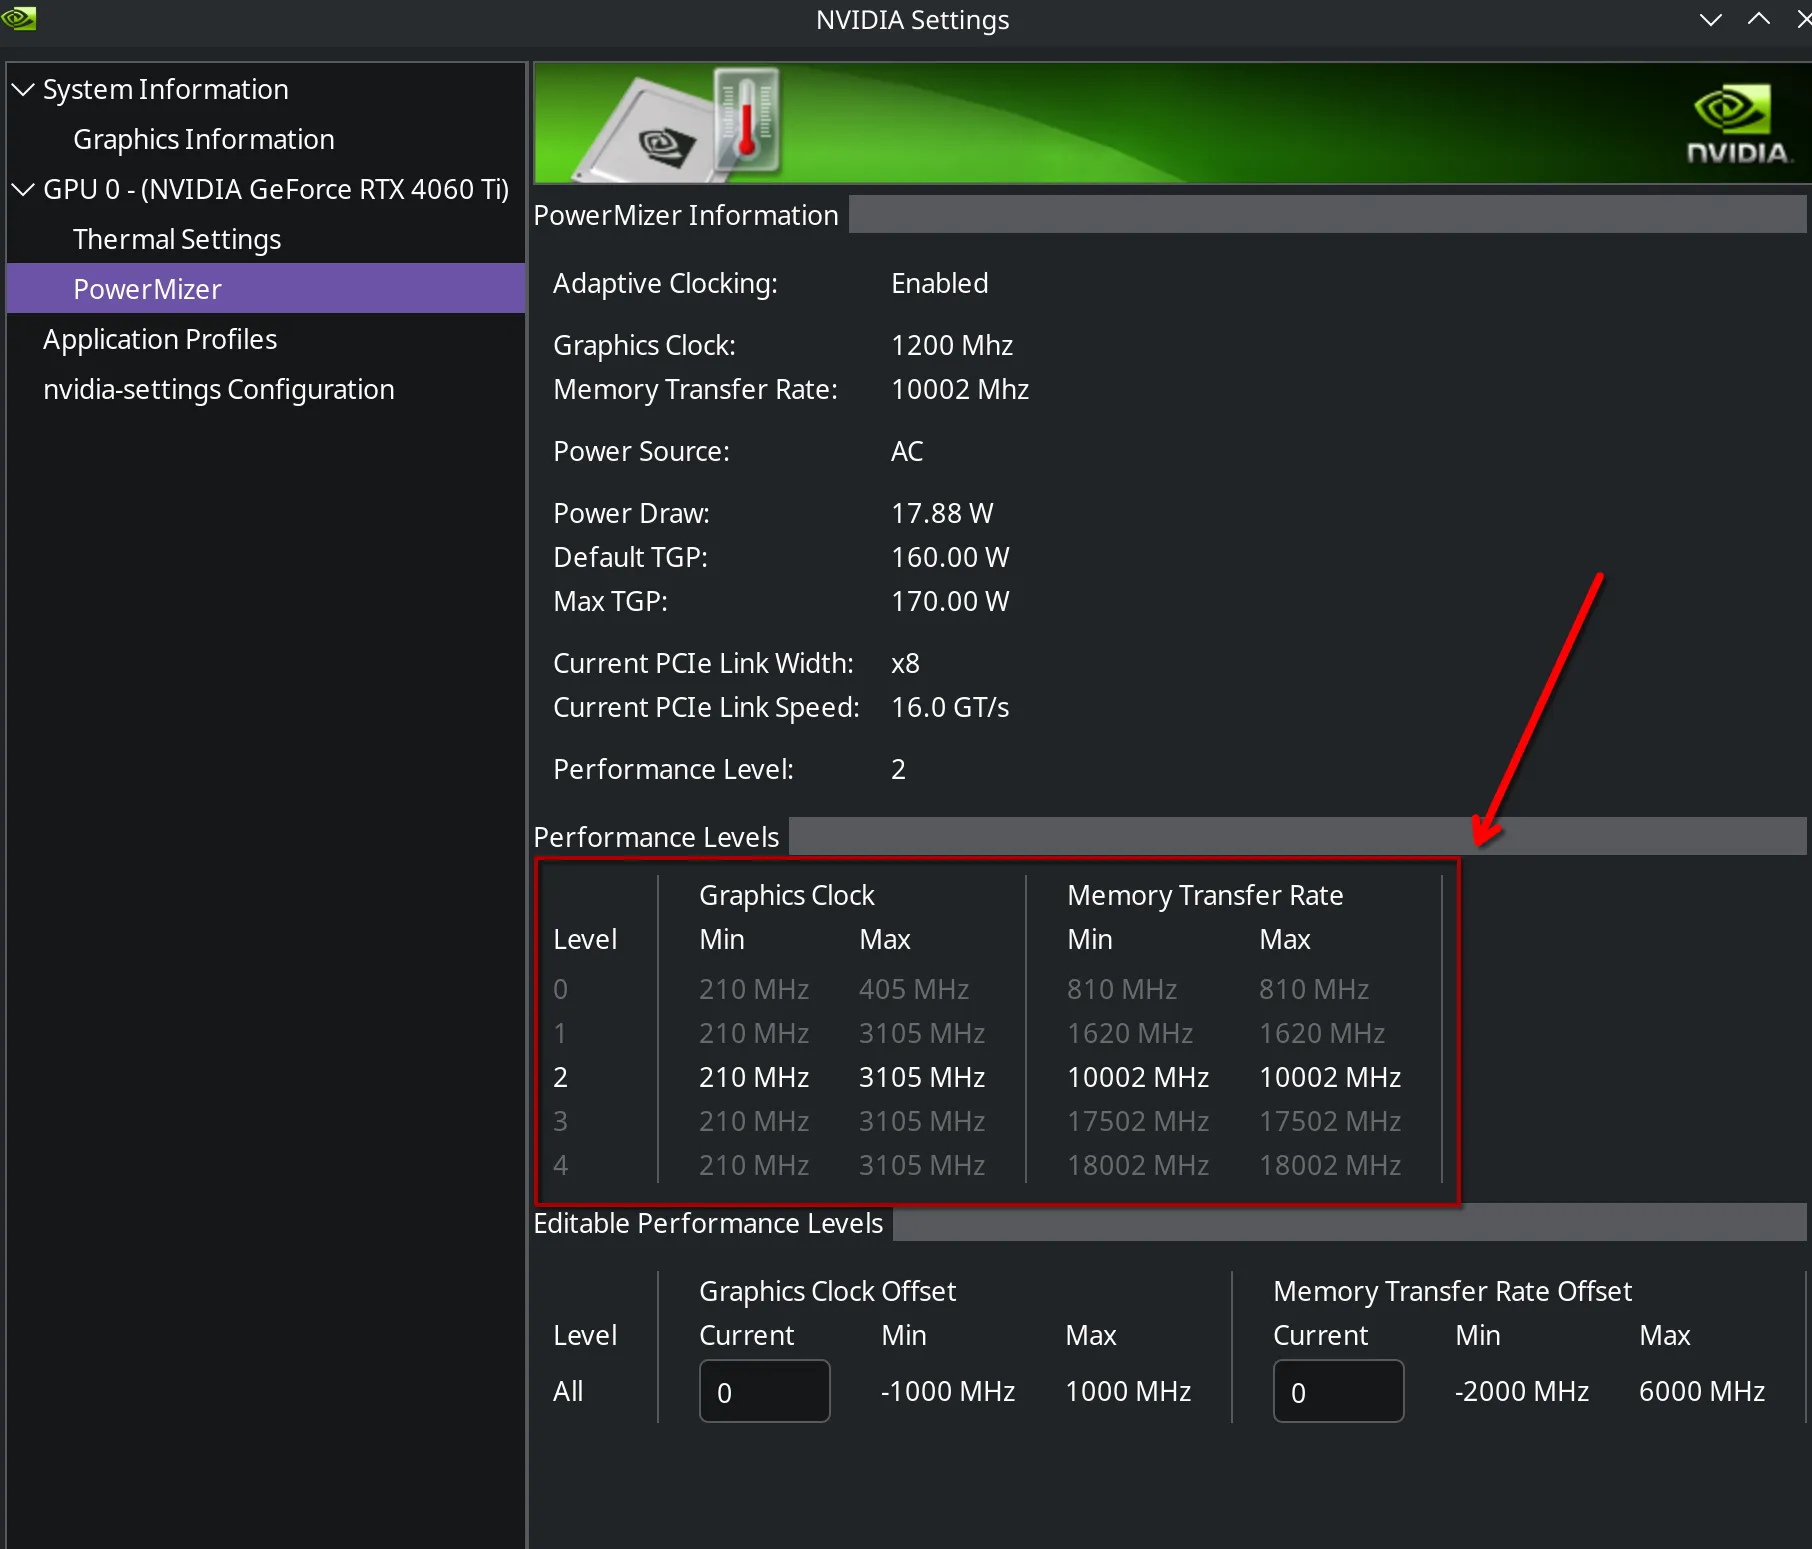This screenshot has height=1549, width=1812.
Task: Collapse the GPU 0 RTX 4060 Ti section
Action: tap(22, 190)
